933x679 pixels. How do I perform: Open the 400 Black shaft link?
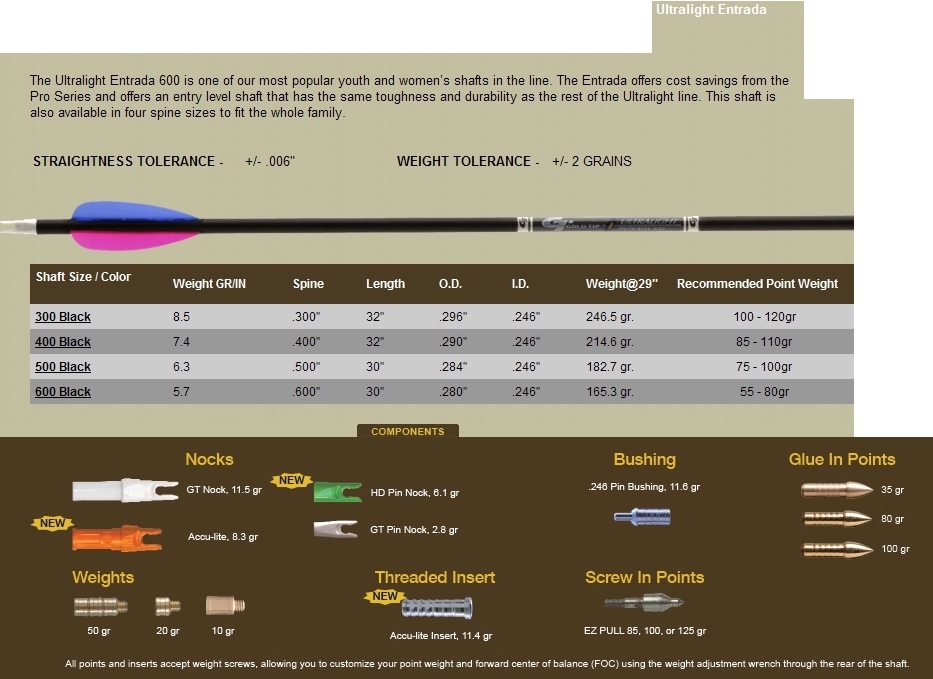(x=62, y=342)
